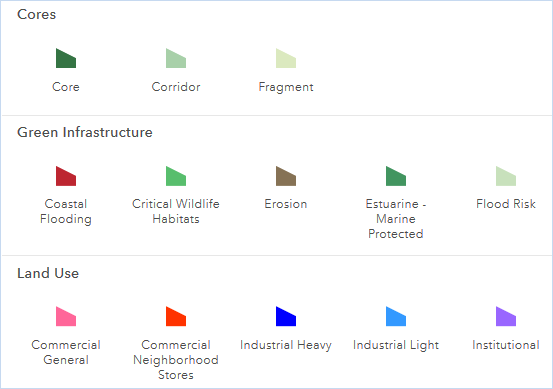
Task: Select the pink Commercial General symbol
Action: pyautogui.click(x=66, y=316)
